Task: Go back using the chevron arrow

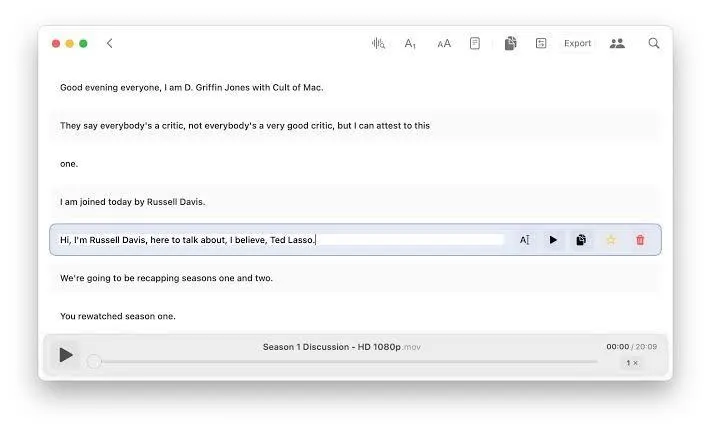Action: pos(109,44)
